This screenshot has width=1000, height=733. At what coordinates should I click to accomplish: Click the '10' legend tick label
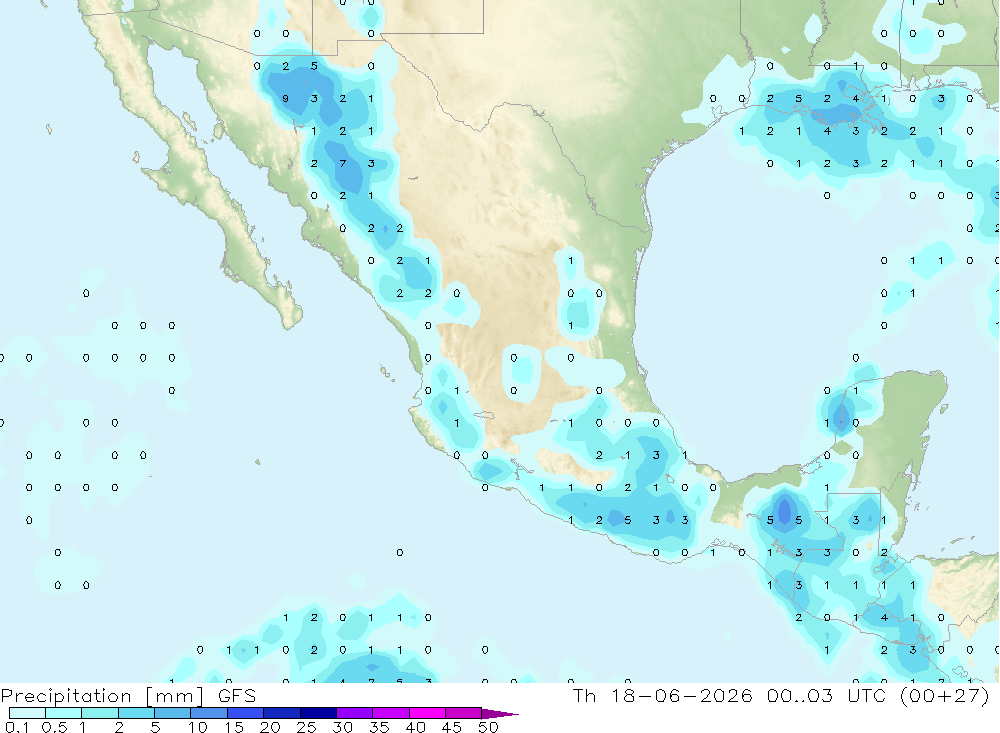coord(198,727)
